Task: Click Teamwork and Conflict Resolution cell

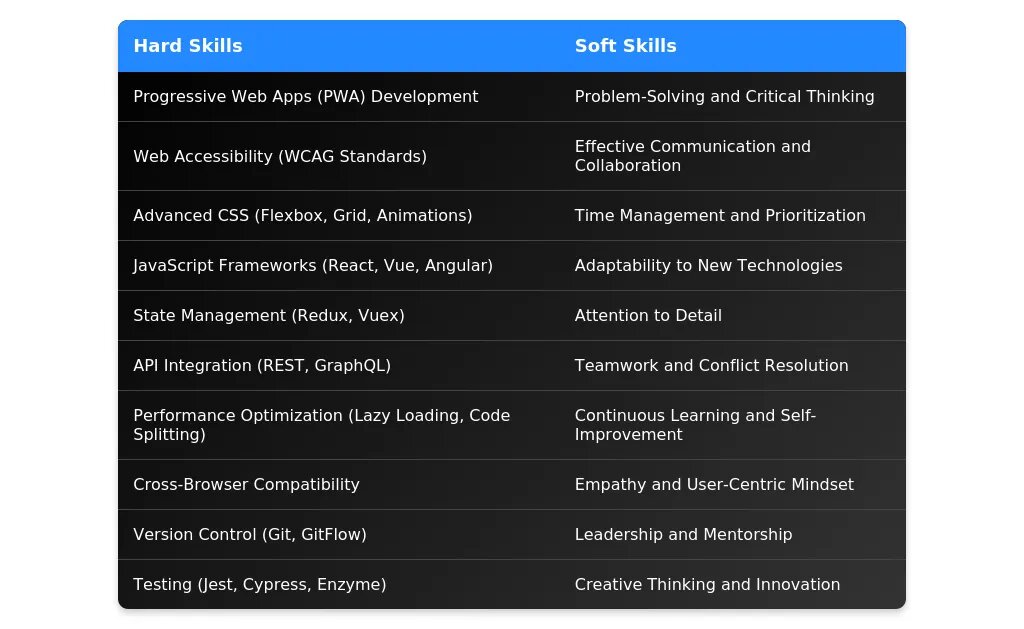Action: pos(711,366)
